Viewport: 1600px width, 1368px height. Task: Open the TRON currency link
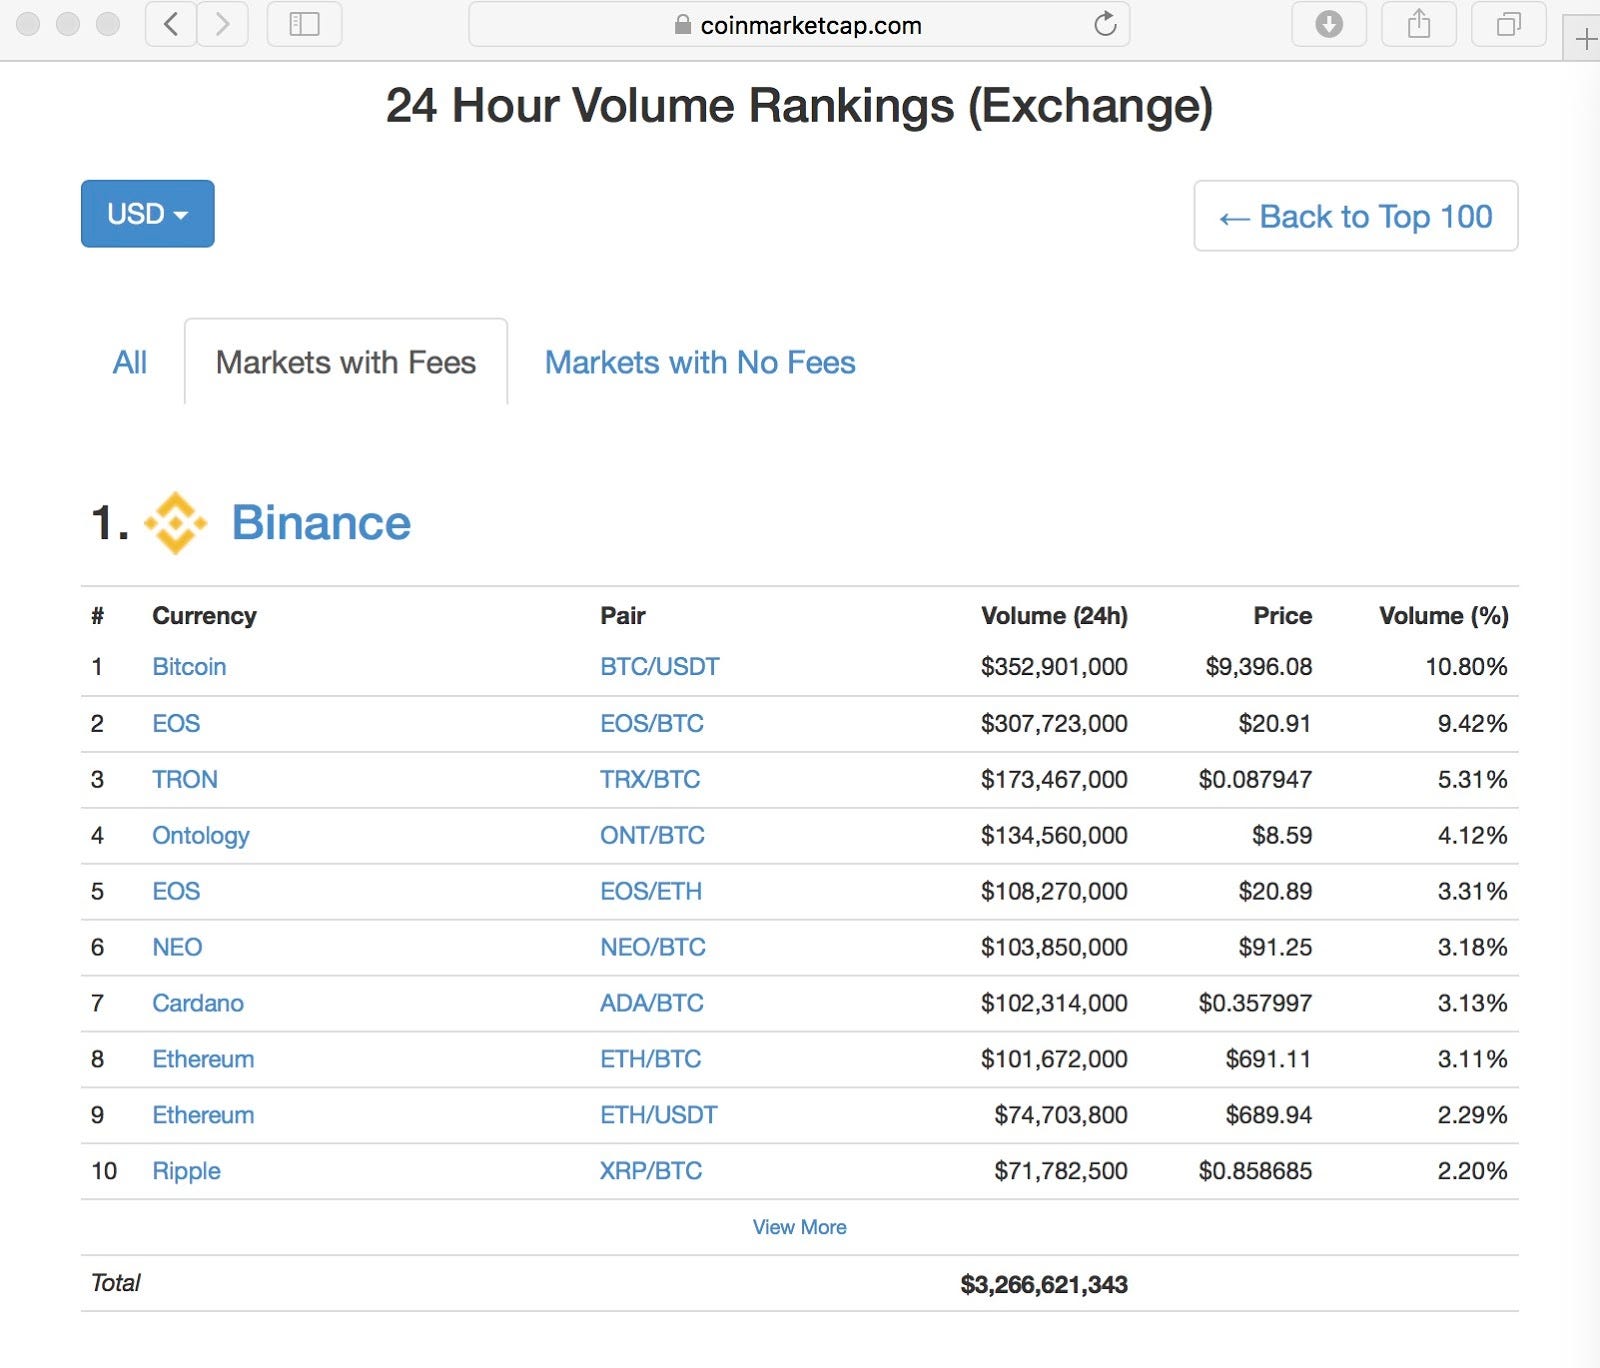point(185,779)
